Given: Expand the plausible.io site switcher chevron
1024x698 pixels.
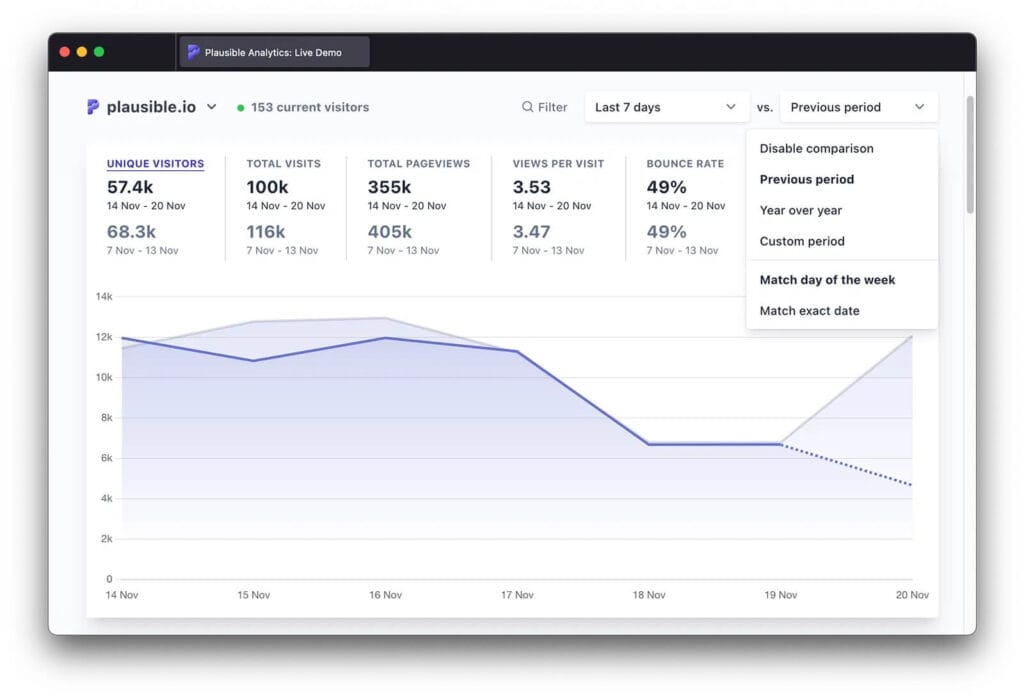Looking at the screenshot, I should click(x=211, y=107).
